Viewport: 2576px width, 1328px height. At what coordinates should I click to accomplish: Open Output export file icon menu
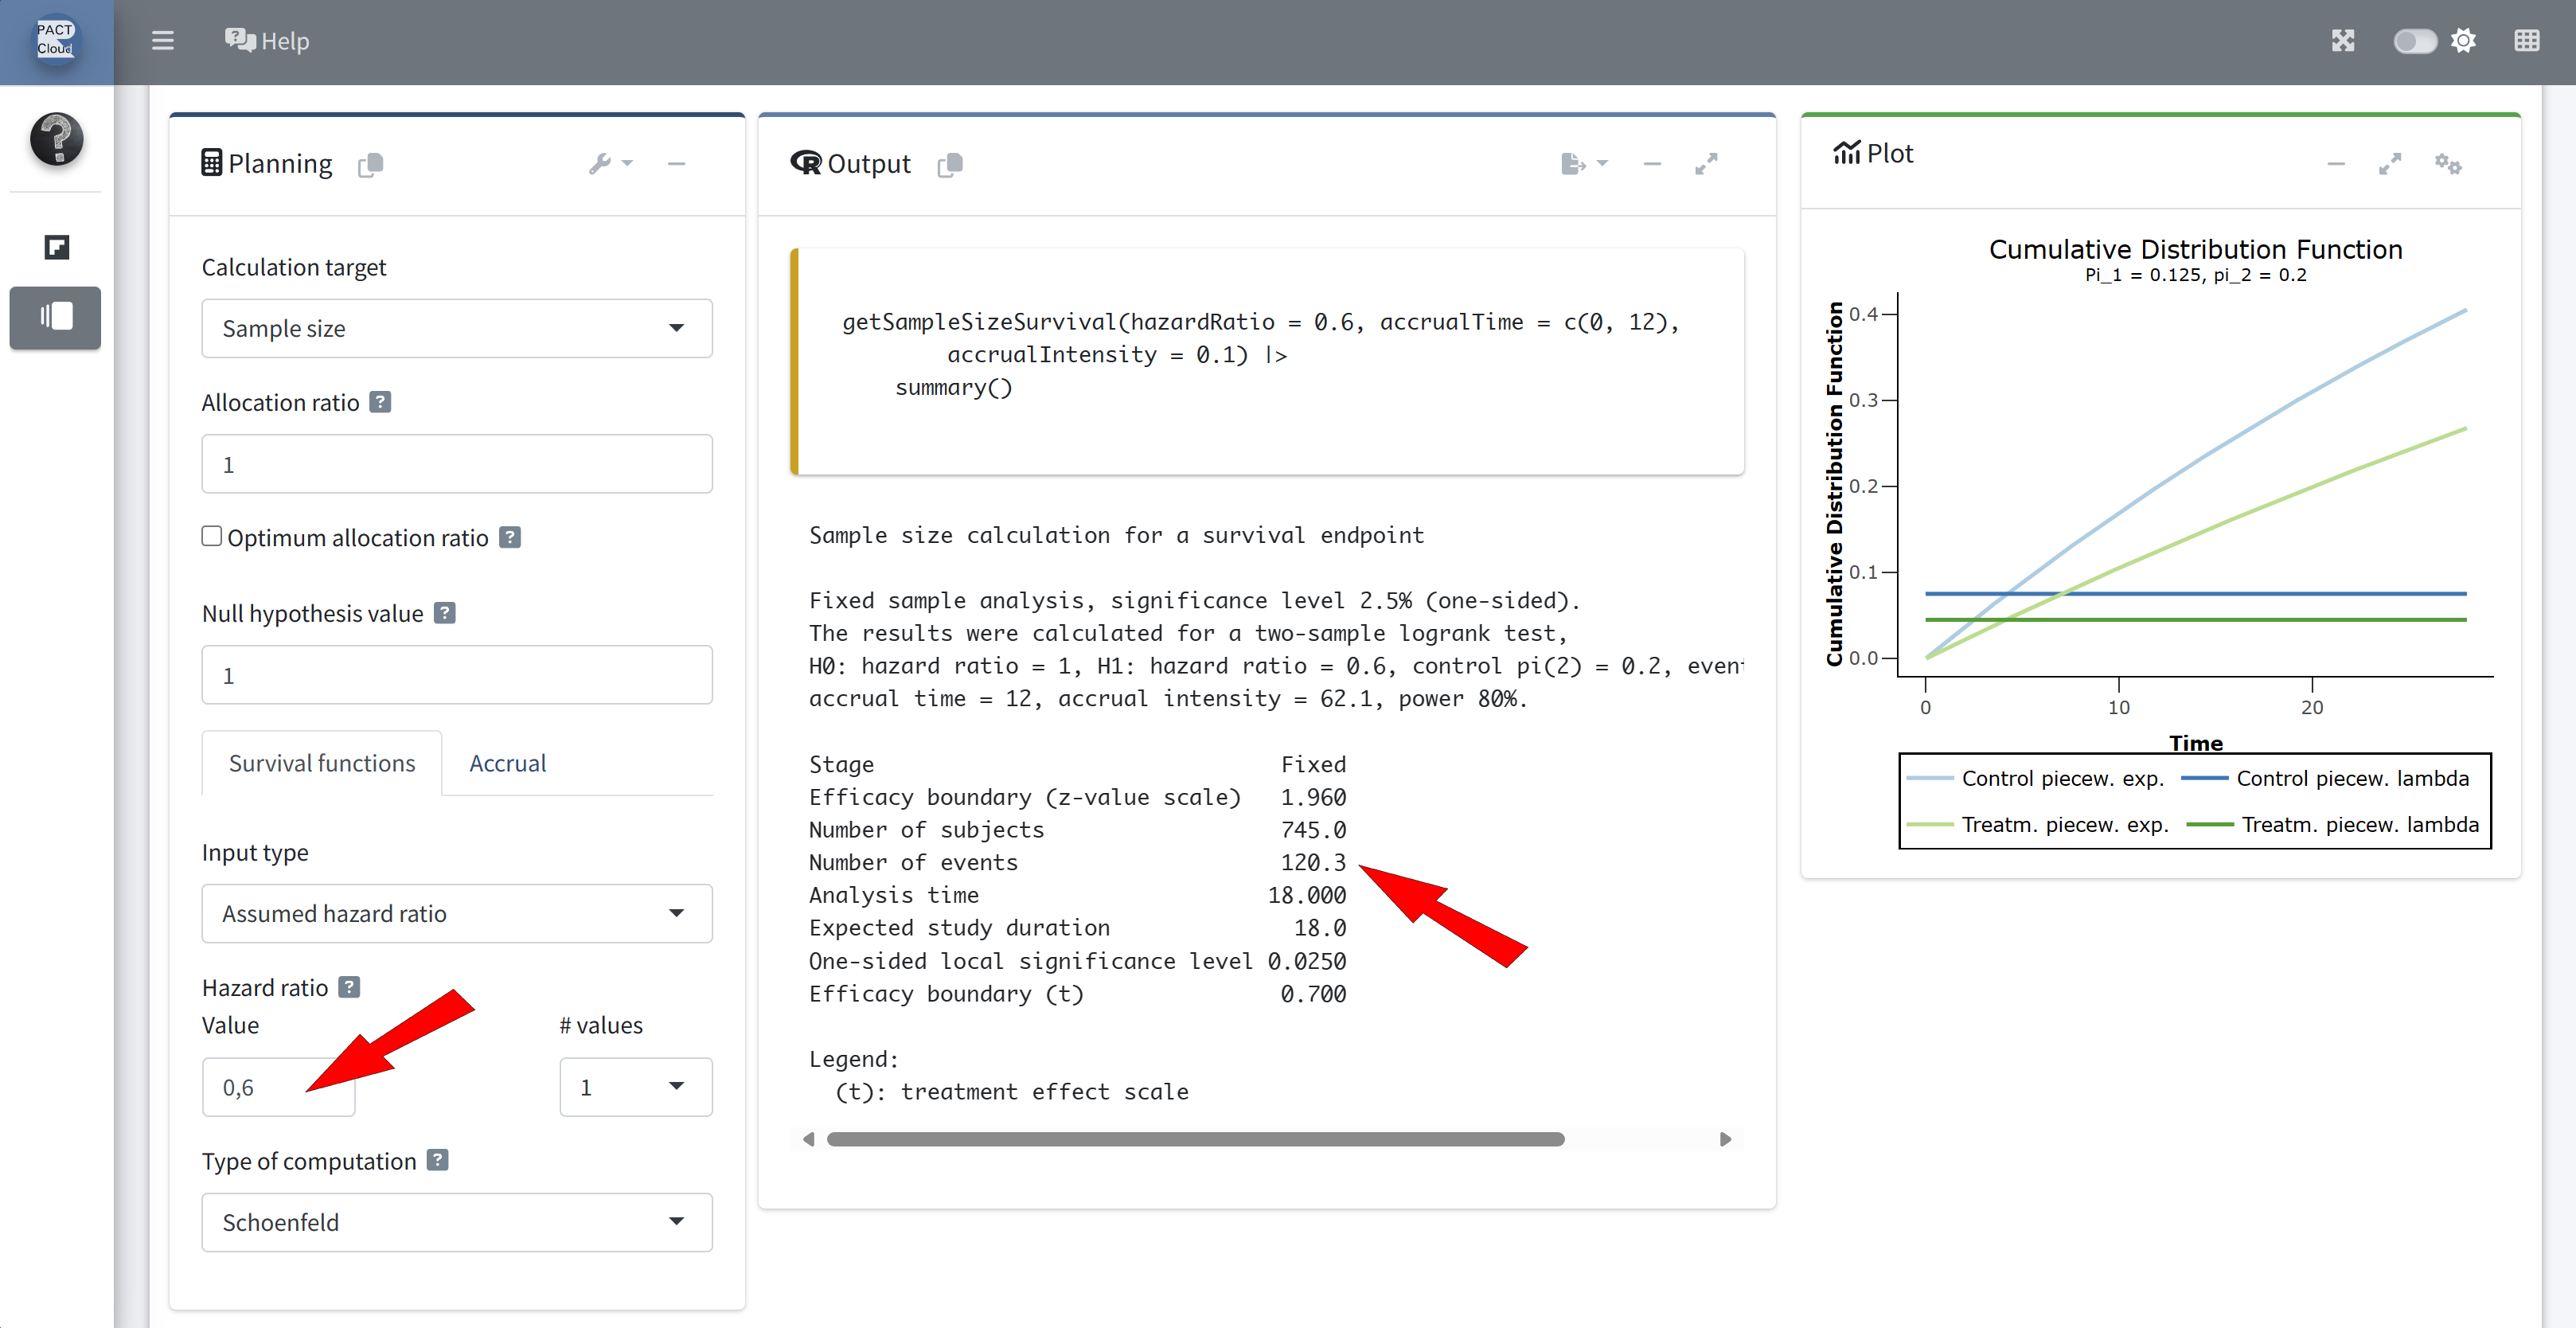coord(1583,163)
